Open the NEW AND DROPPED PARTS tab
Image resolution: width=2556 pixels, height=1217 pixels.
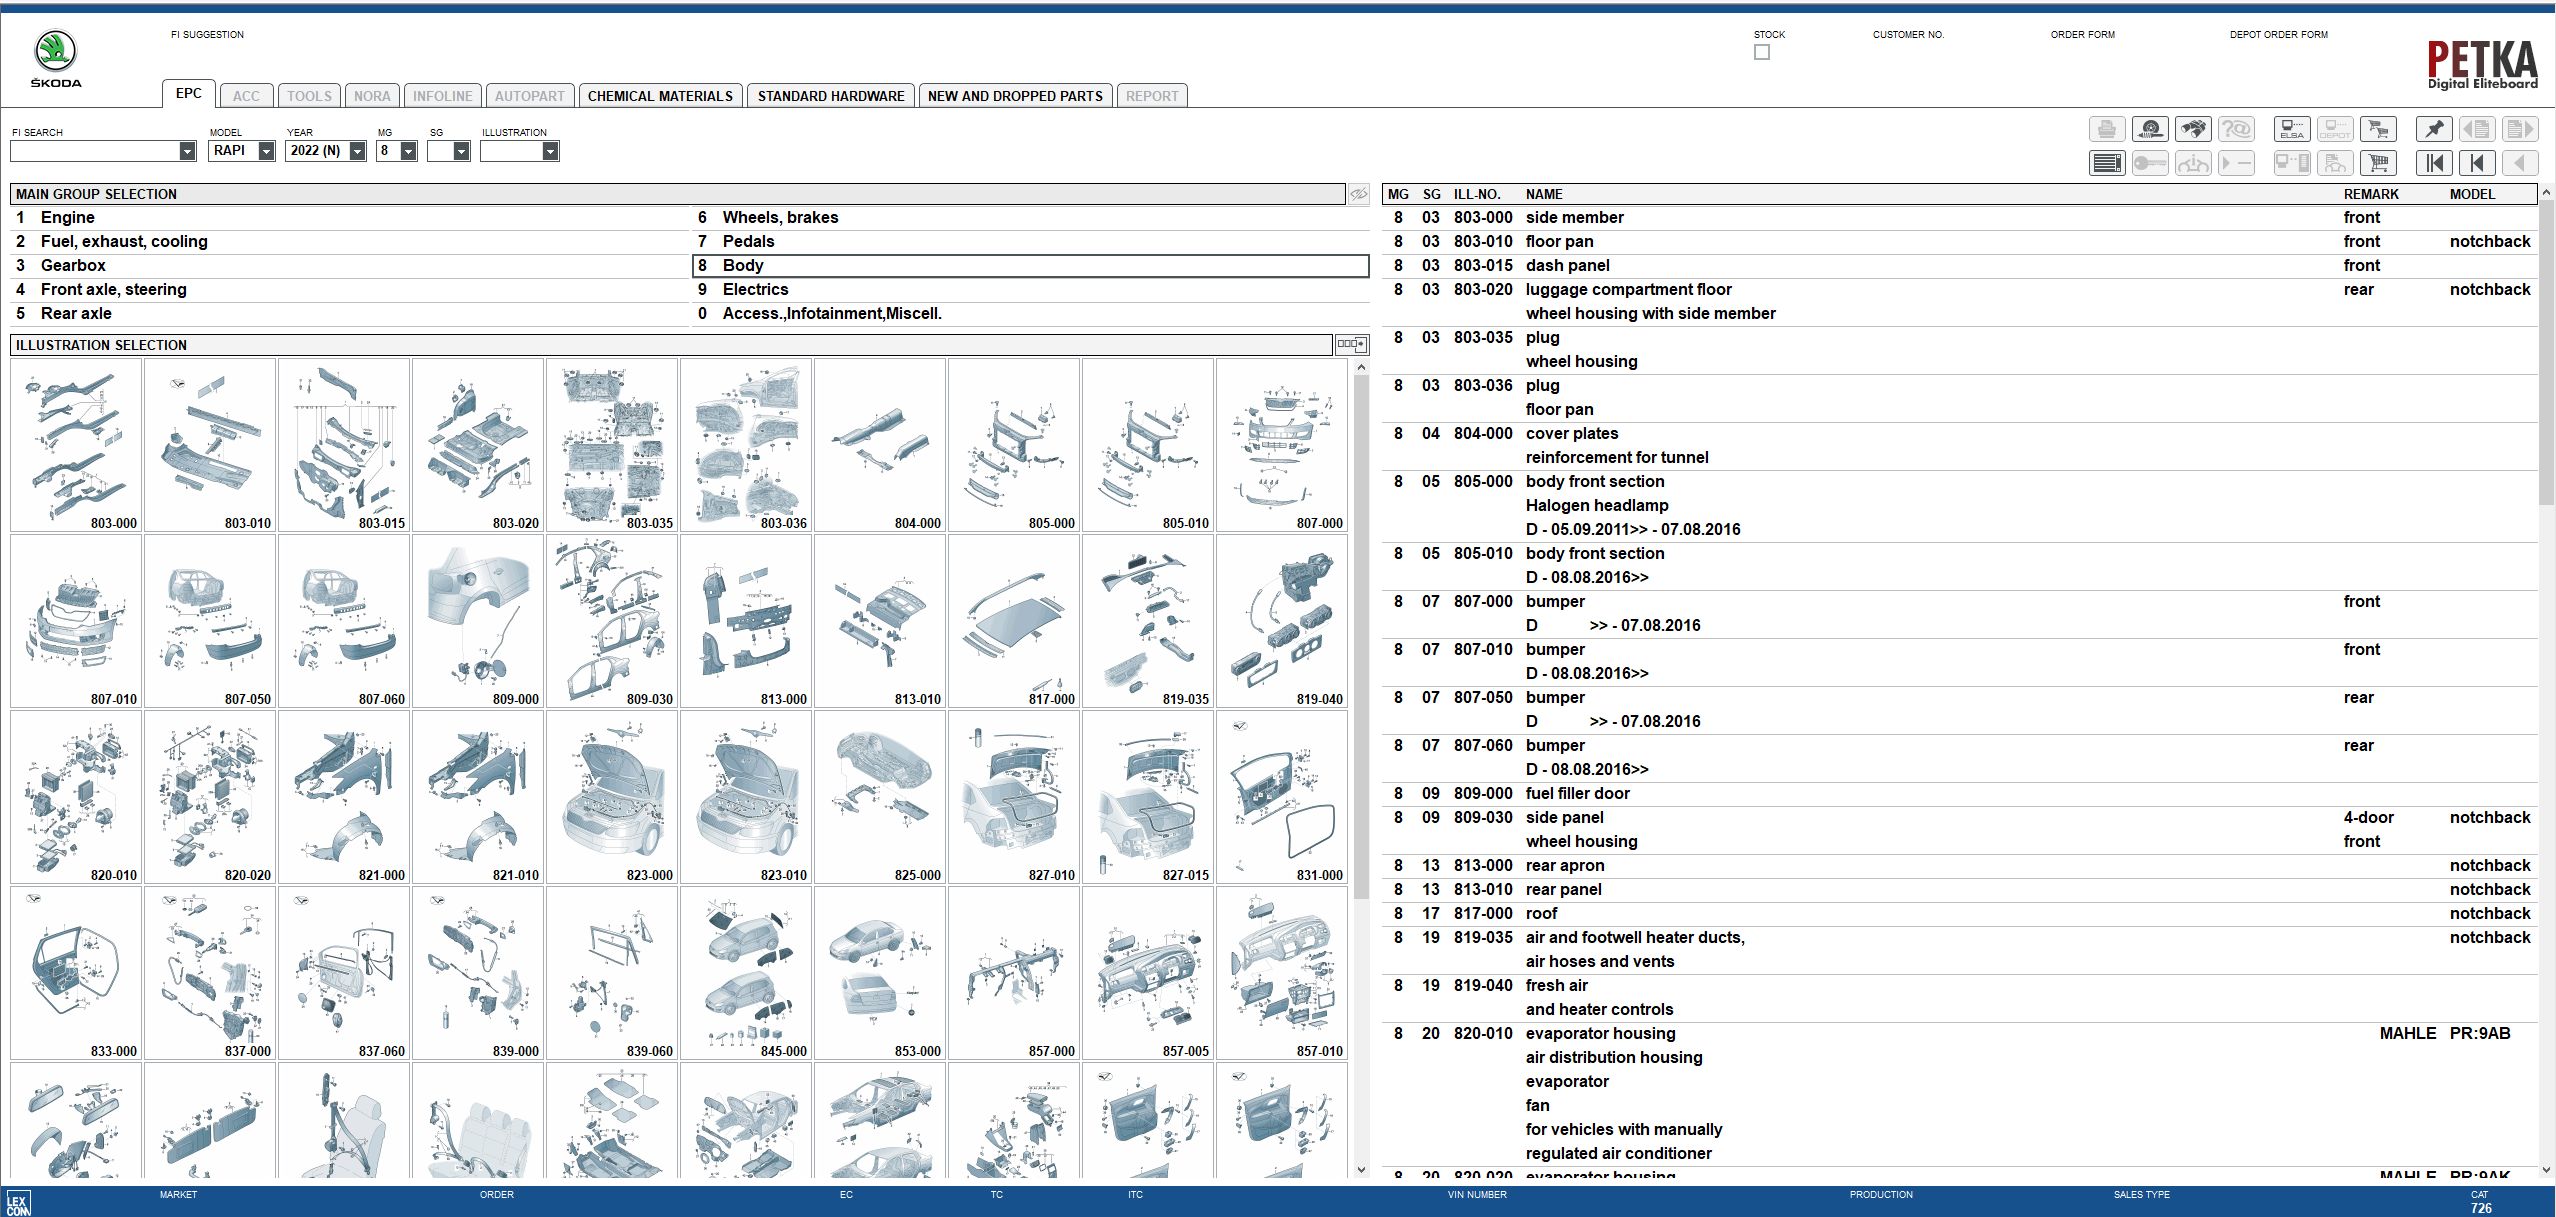[x=1015, y=96]
